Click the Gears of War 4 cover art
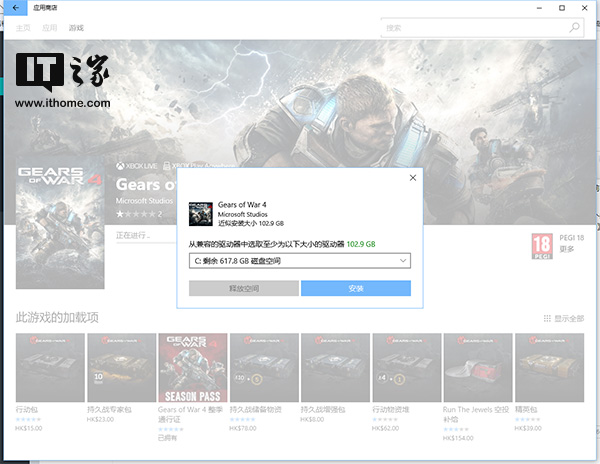This screenshot has width=600, height=464. (60, 225)
